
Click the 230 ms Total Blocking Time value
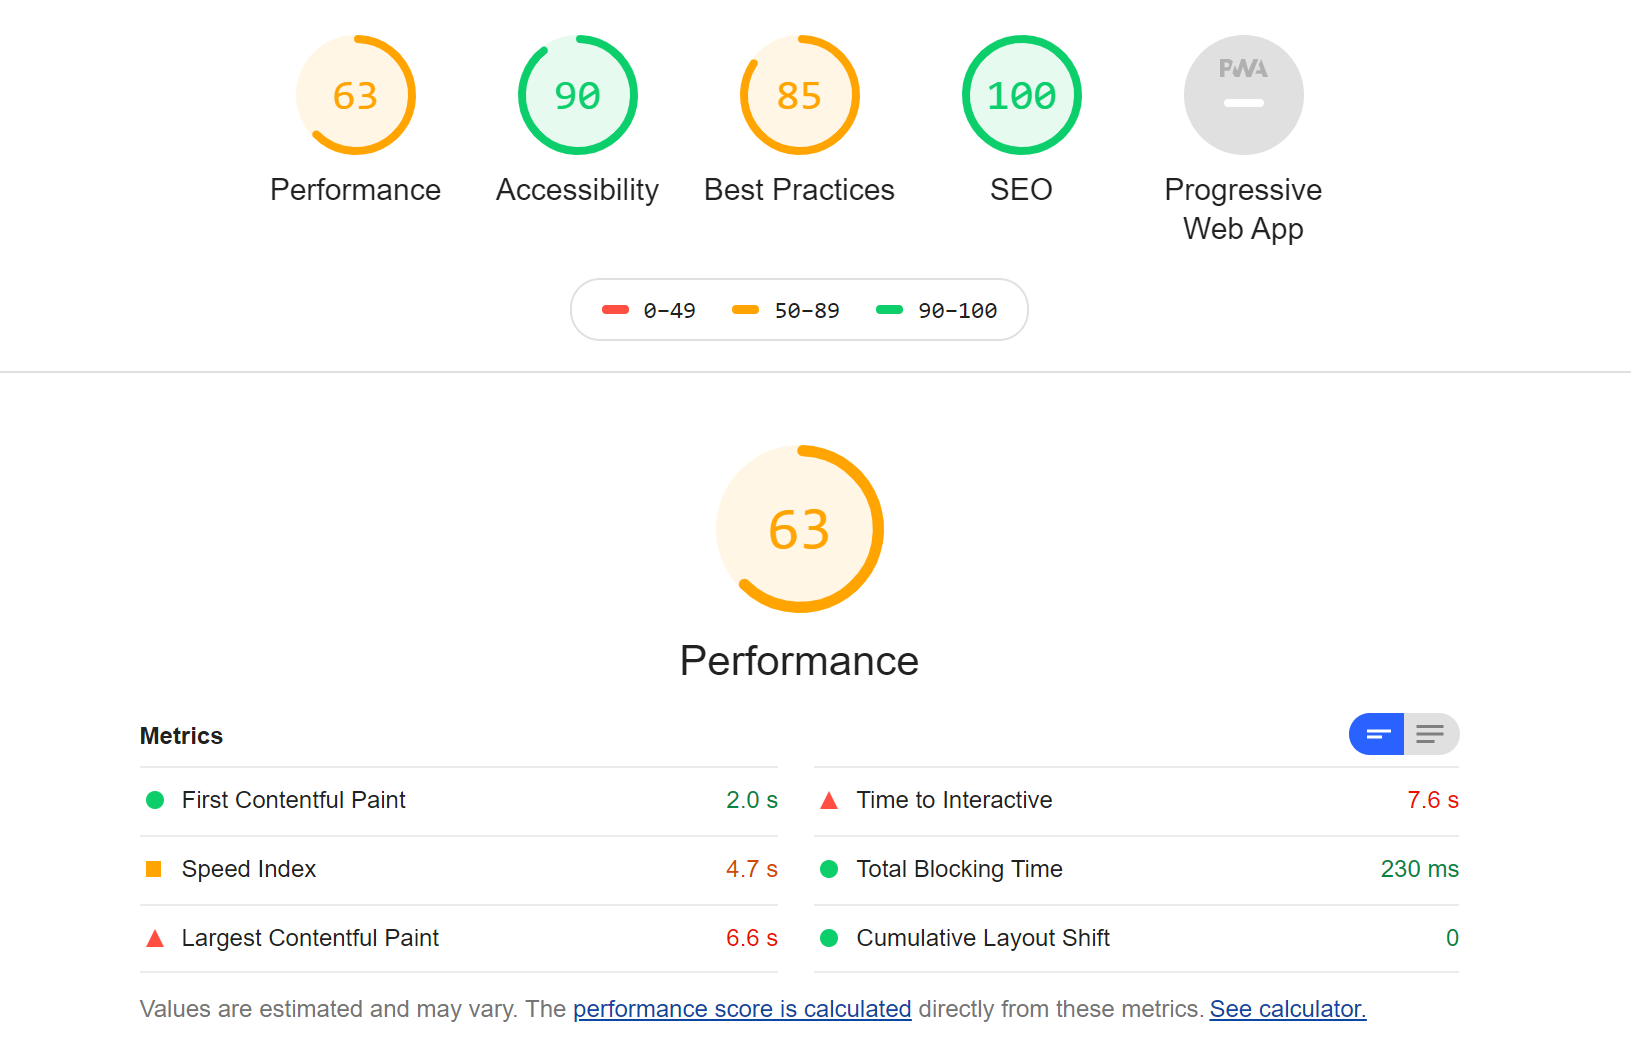point(1420,869)
